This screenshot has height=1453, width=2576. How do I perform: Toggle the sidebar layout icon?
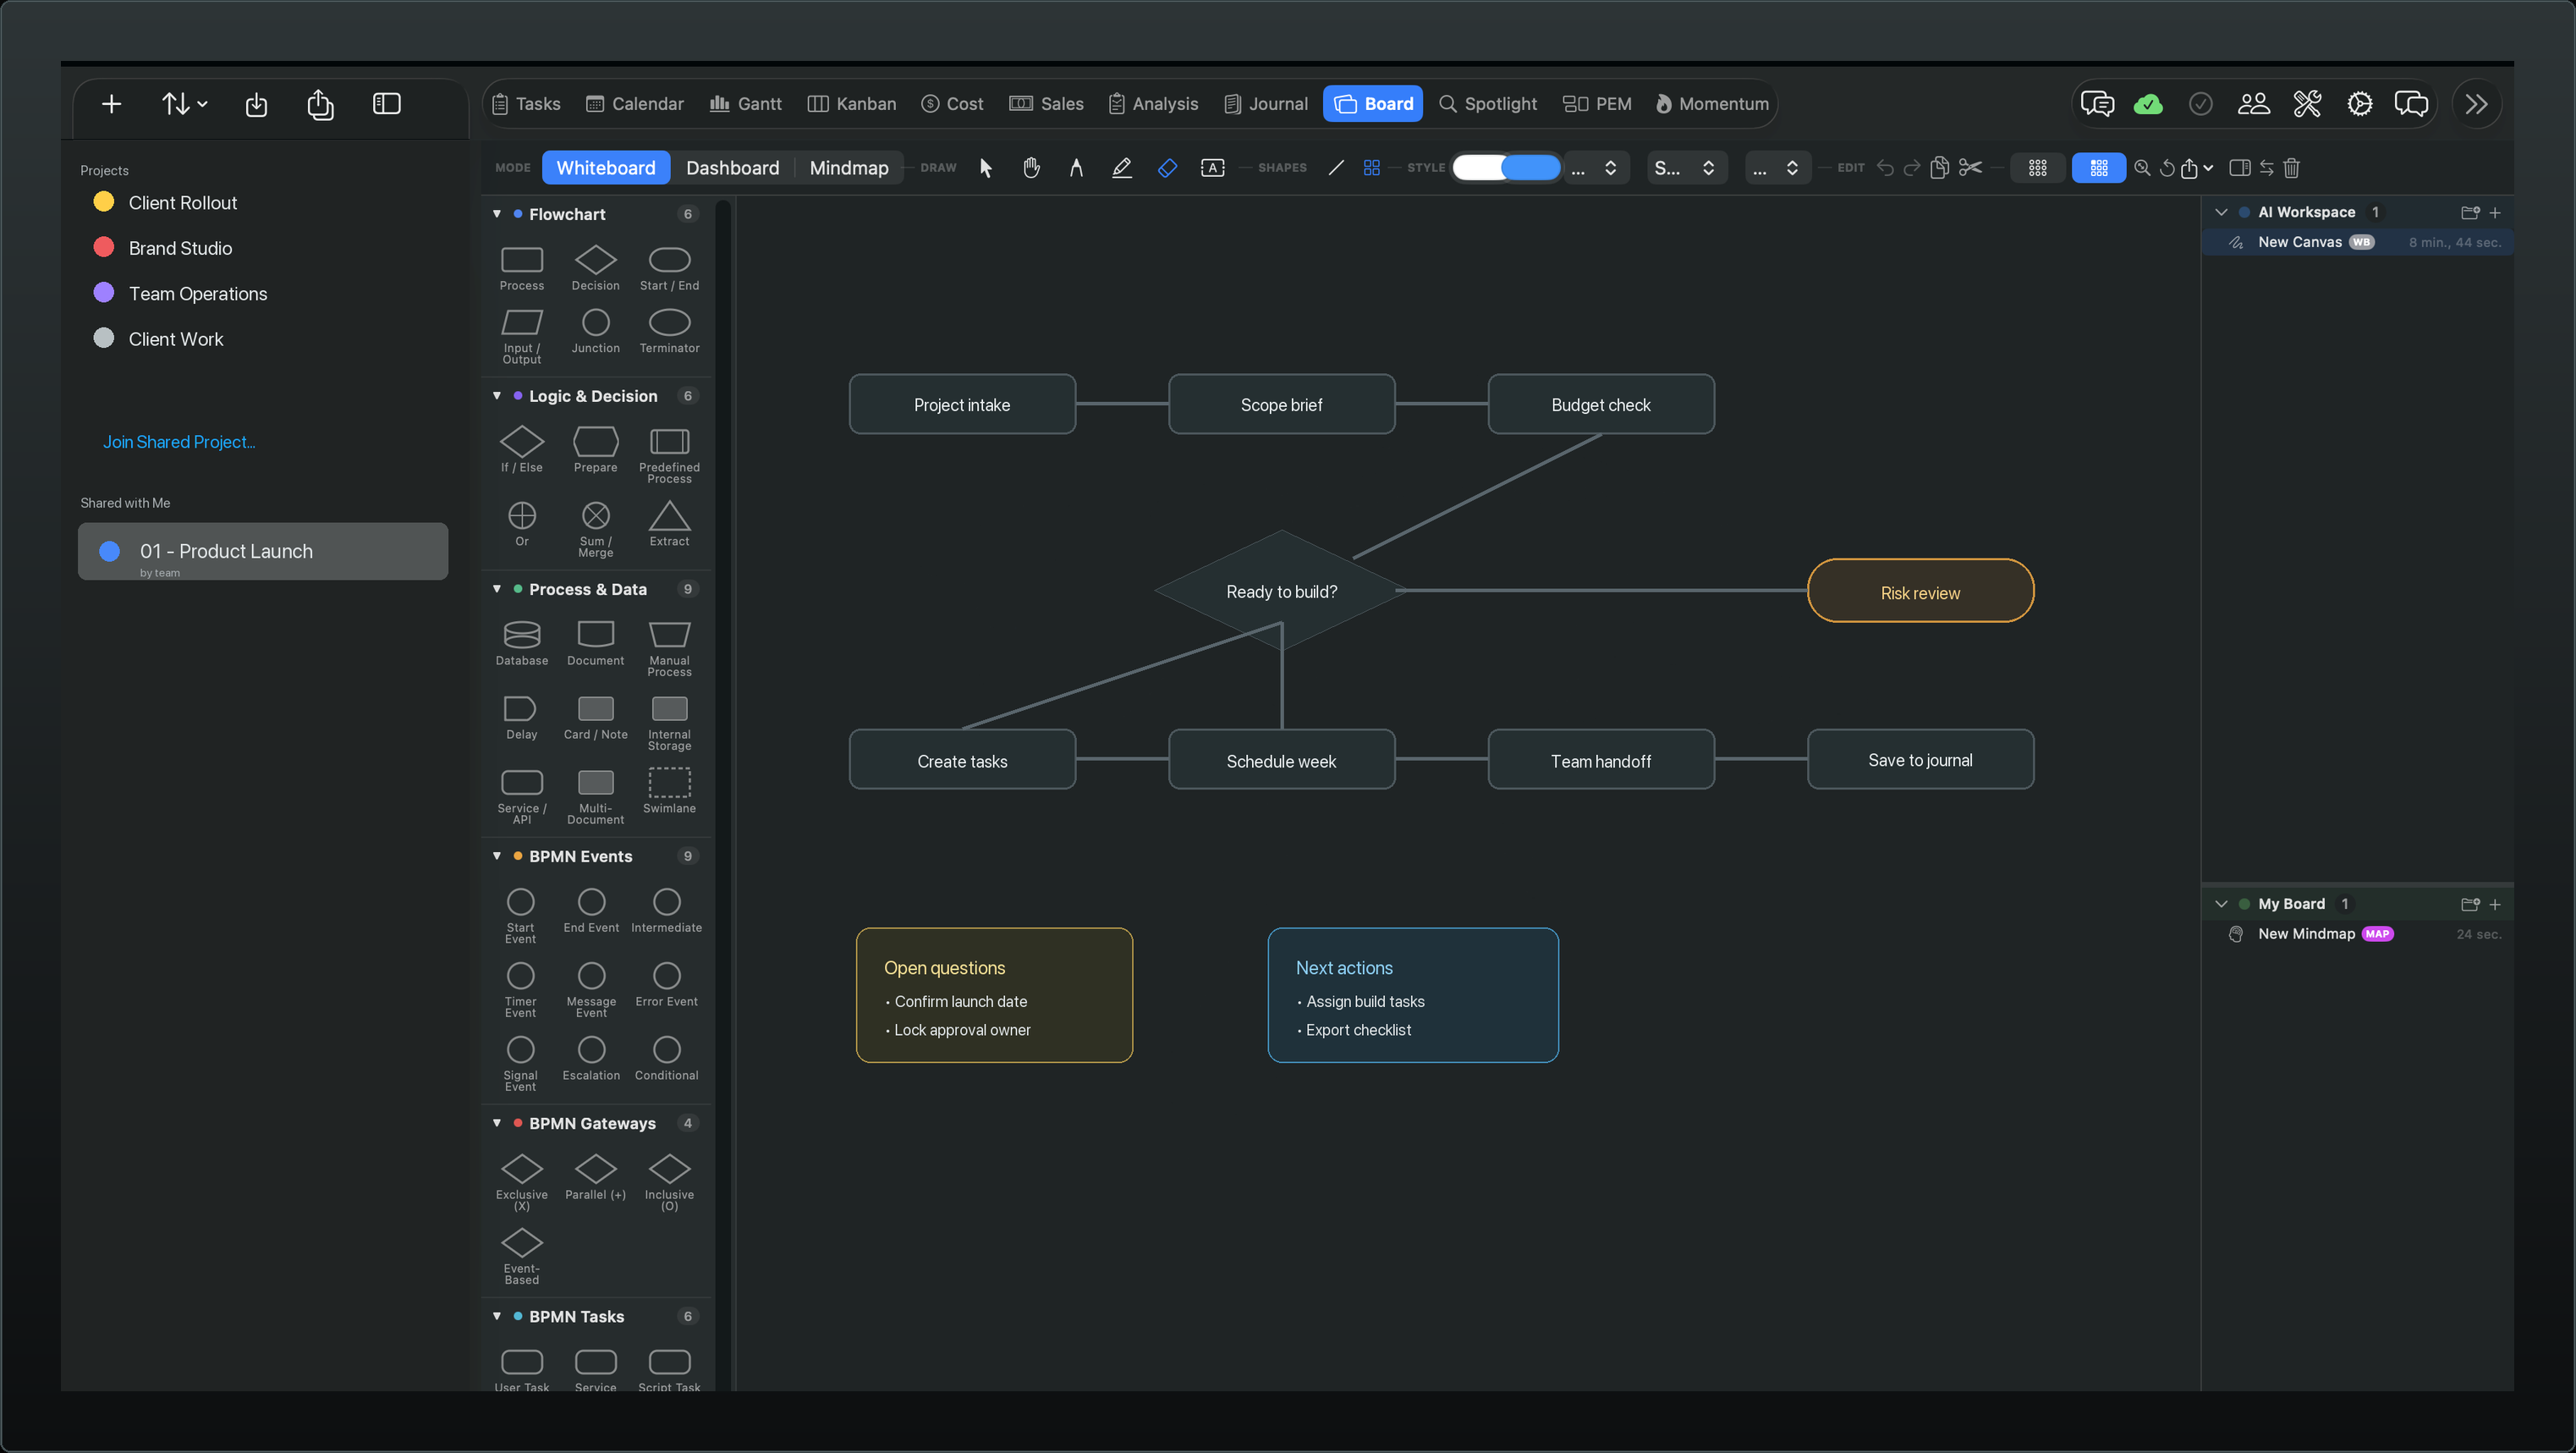387,104
